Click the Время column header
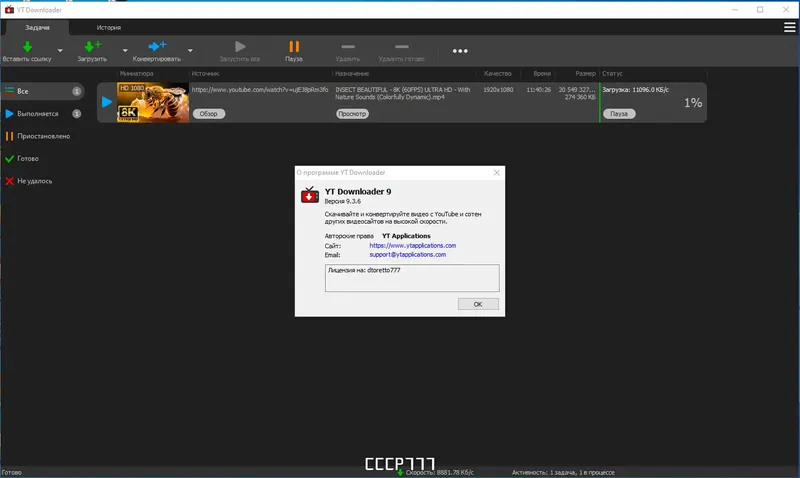The height and width of the screenshot is (478, 800). coord(542,74)
